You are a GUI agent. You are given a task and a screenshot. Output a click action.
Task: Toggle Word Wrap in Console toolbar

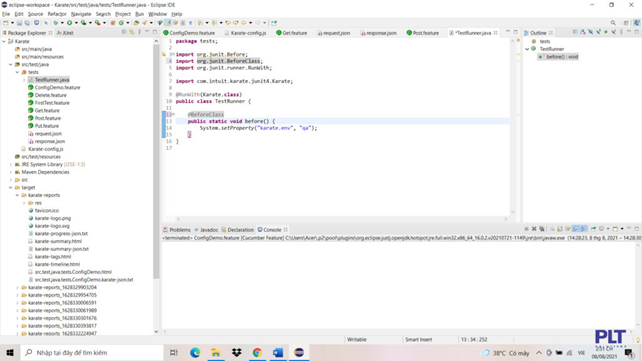pos(568,229)
